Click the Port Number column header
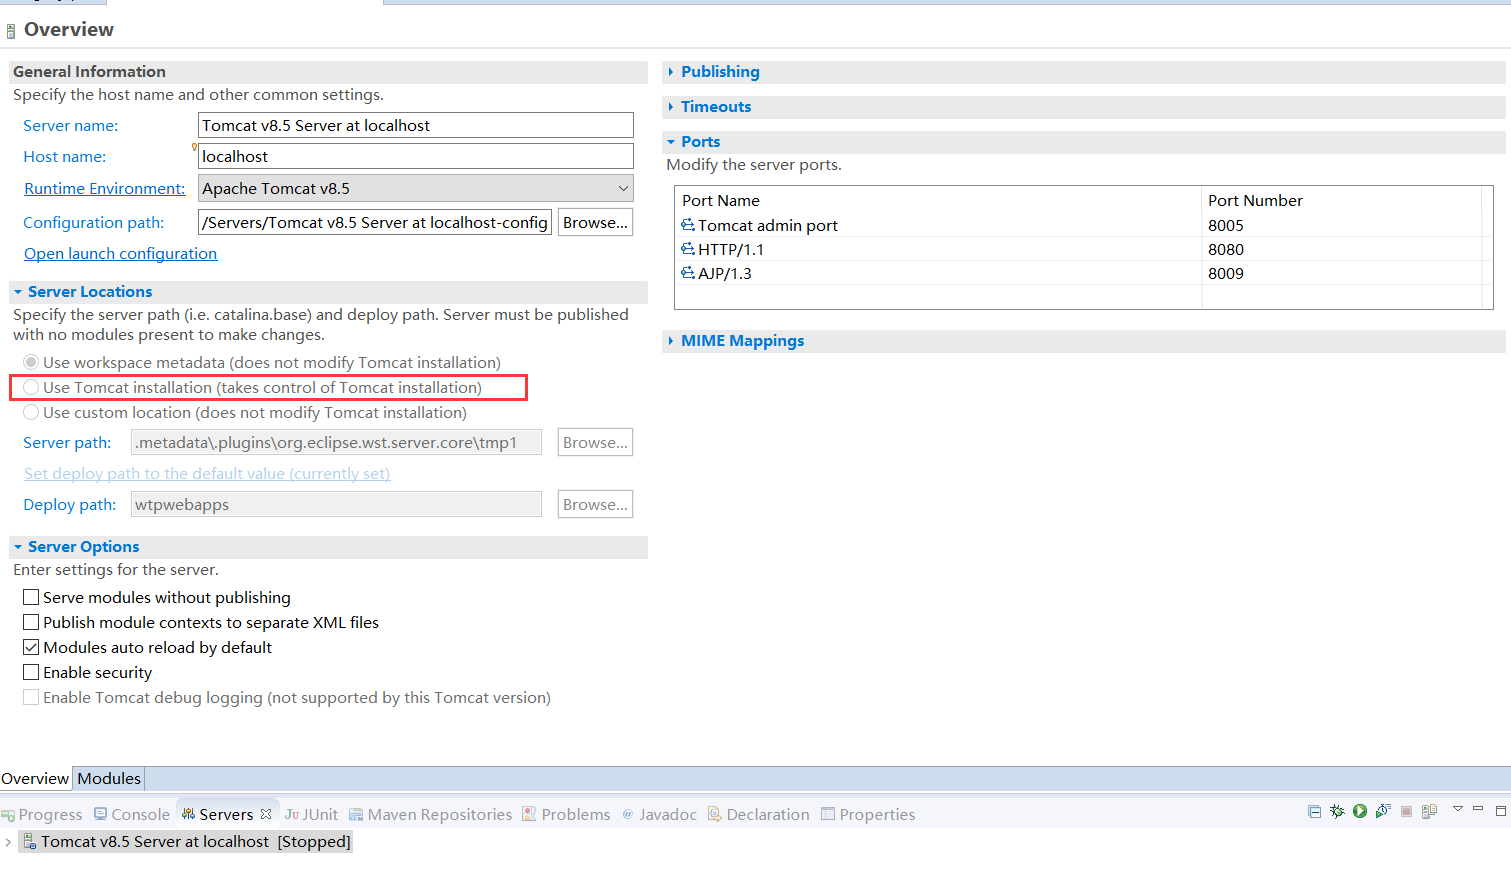The width and height of the screenshot is (1511, 881). pyautogui.click(x=1255, y=200)
